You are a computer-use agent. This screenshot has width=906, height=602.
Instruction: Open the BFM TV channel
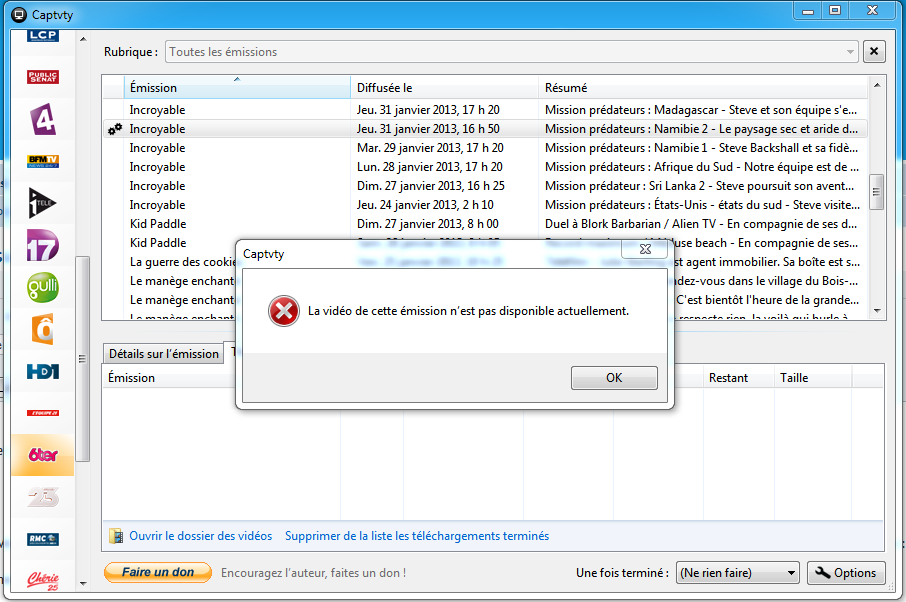pyautogui.click(x=43, y=161)
